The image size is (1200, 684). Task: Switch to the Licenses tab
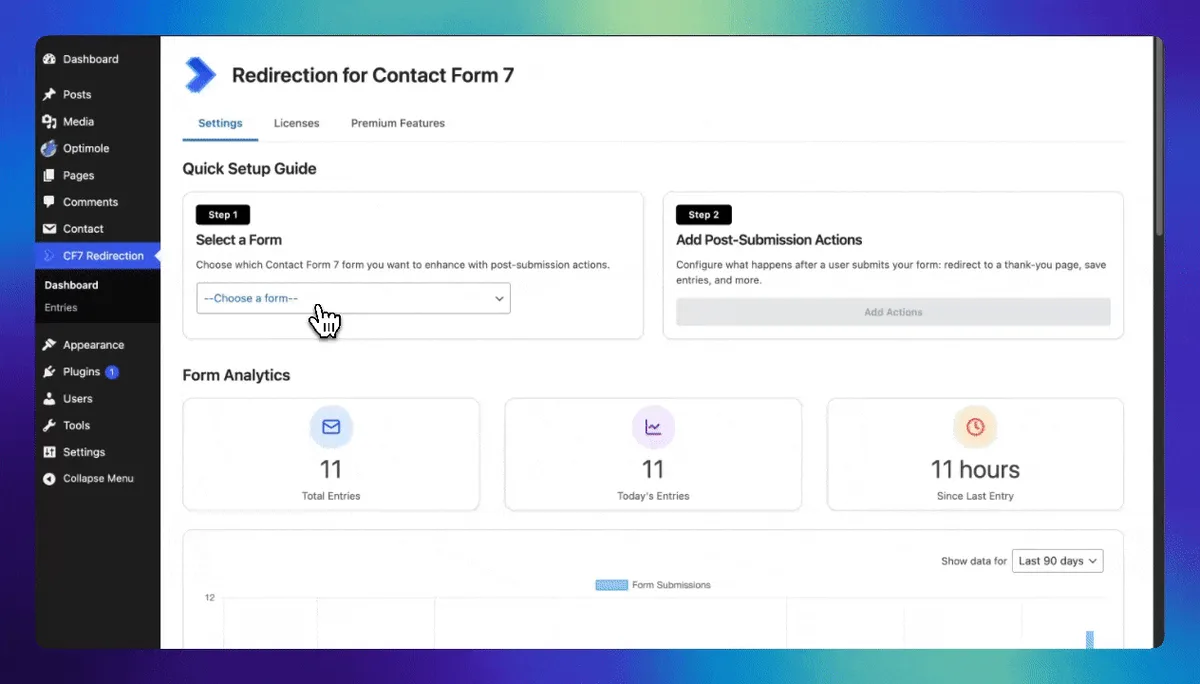click(x=297, y=123)
